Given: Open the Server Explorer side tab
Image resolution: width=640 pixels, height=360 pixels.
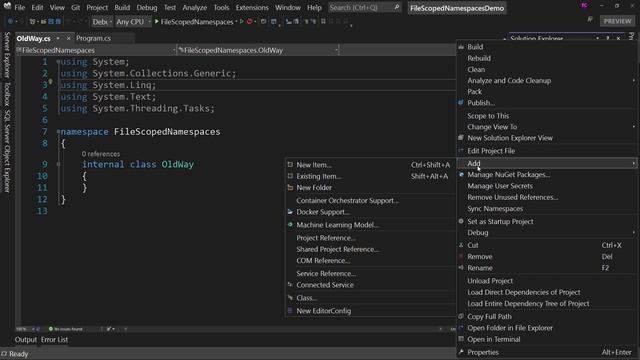Looking at the screenshot, I should 7,56.
